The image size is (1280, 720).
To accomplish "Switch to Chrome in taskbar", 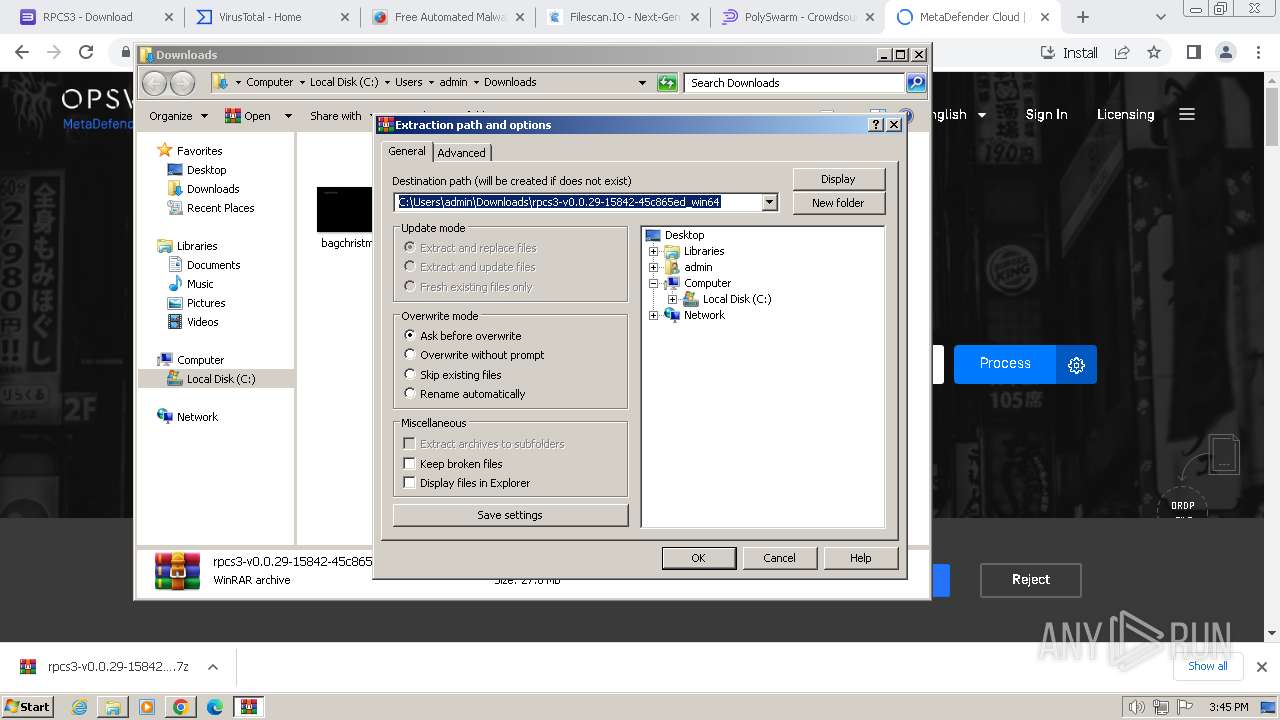I will click(x=181, y=706).
